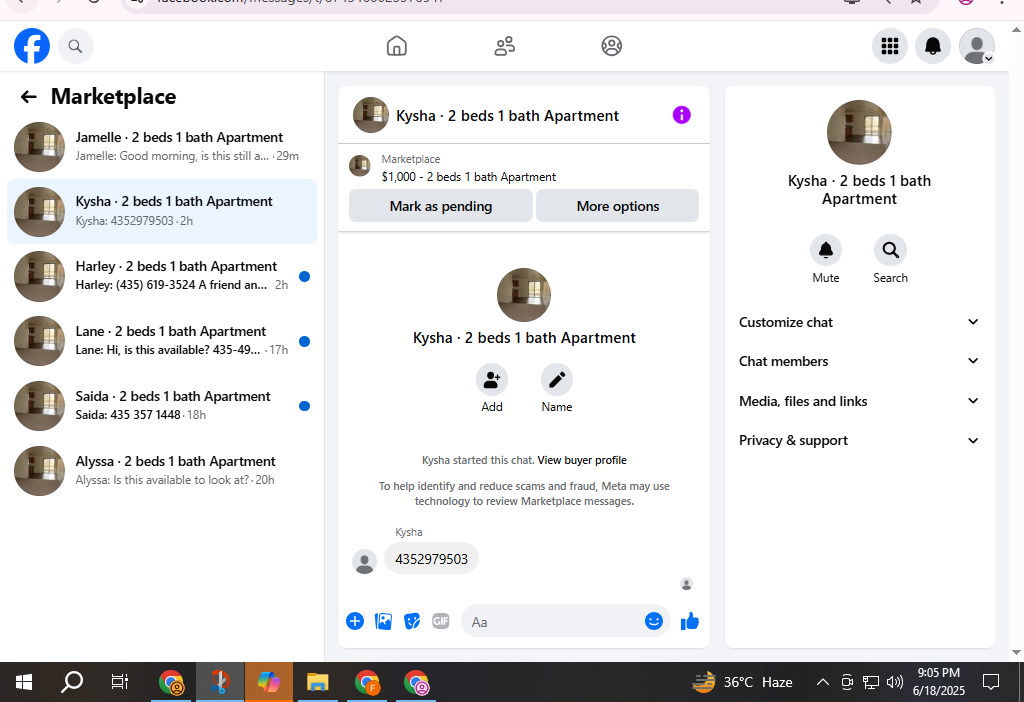This screenshot has height=702, width=1024.
Task: Expand Media, files and links section
Action: [x=859, y=401]
